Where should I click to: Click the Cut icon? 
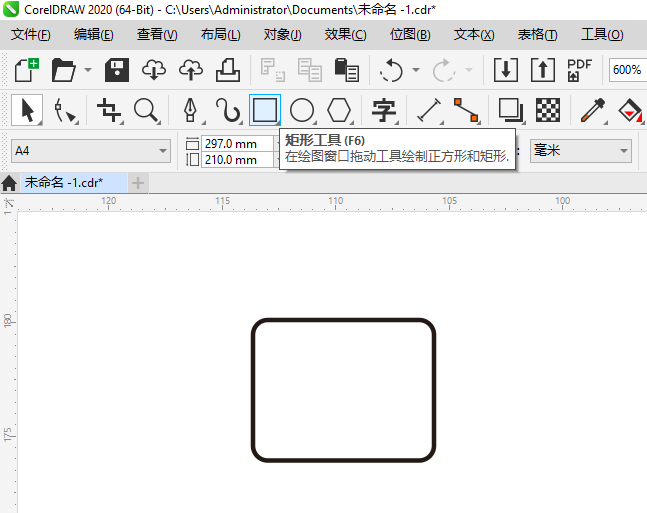point(273,70)
